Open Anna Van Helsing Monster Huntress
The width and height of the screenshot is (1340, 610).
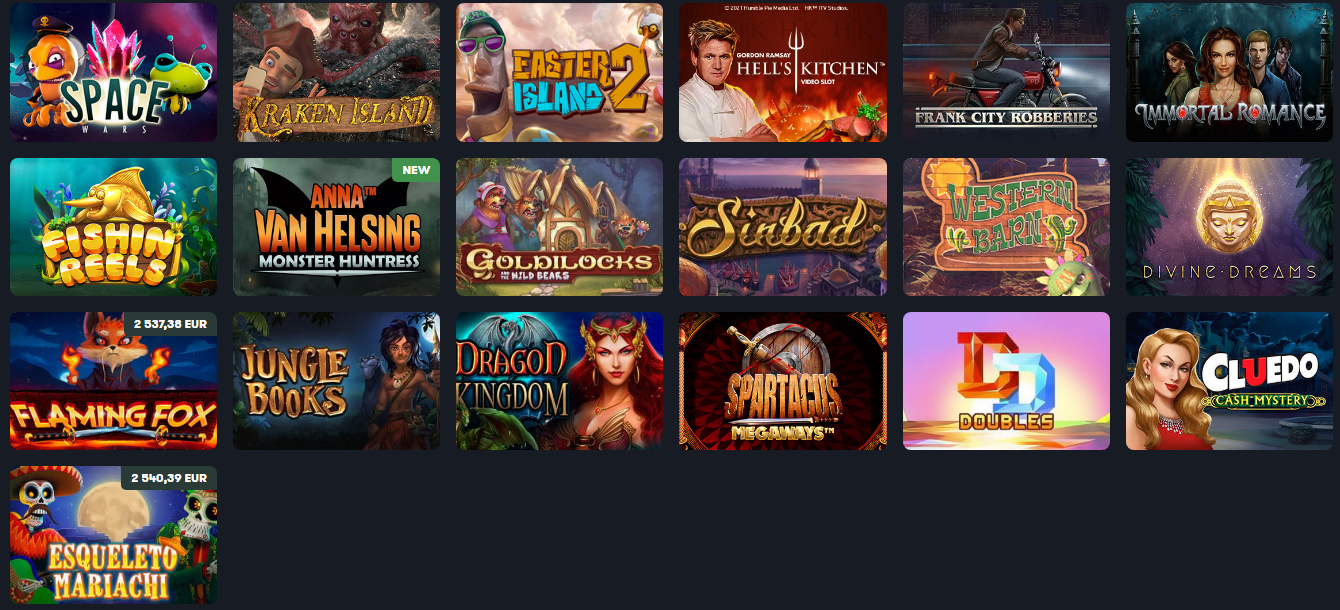337,227
